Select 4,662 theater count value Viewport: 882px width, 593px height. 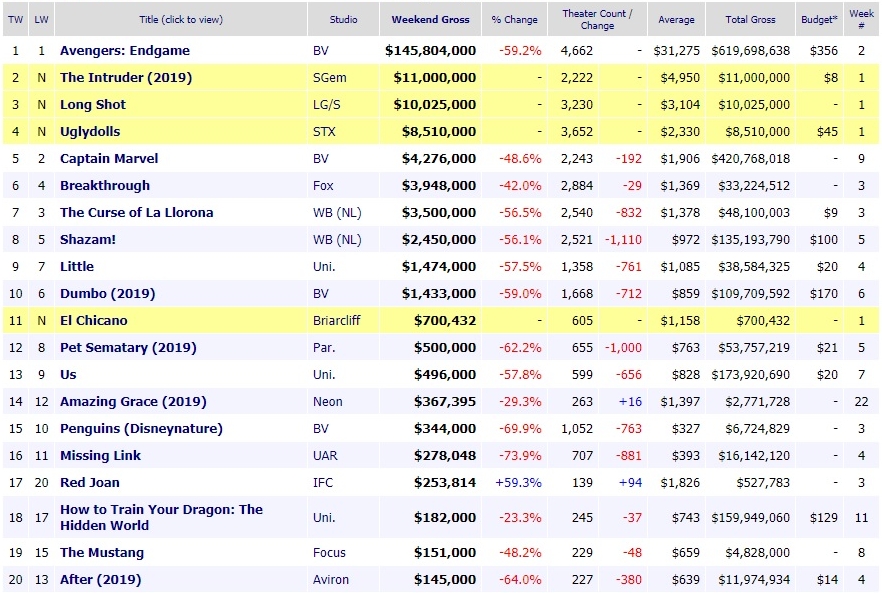577,51
